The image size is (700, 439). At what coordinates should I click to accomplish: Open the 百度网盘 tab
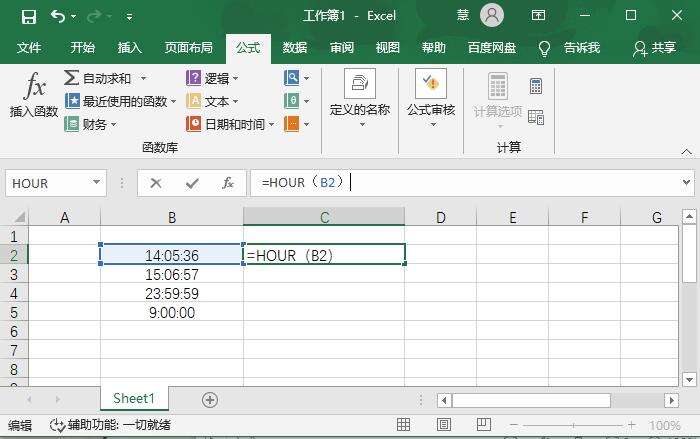point(492,47)
